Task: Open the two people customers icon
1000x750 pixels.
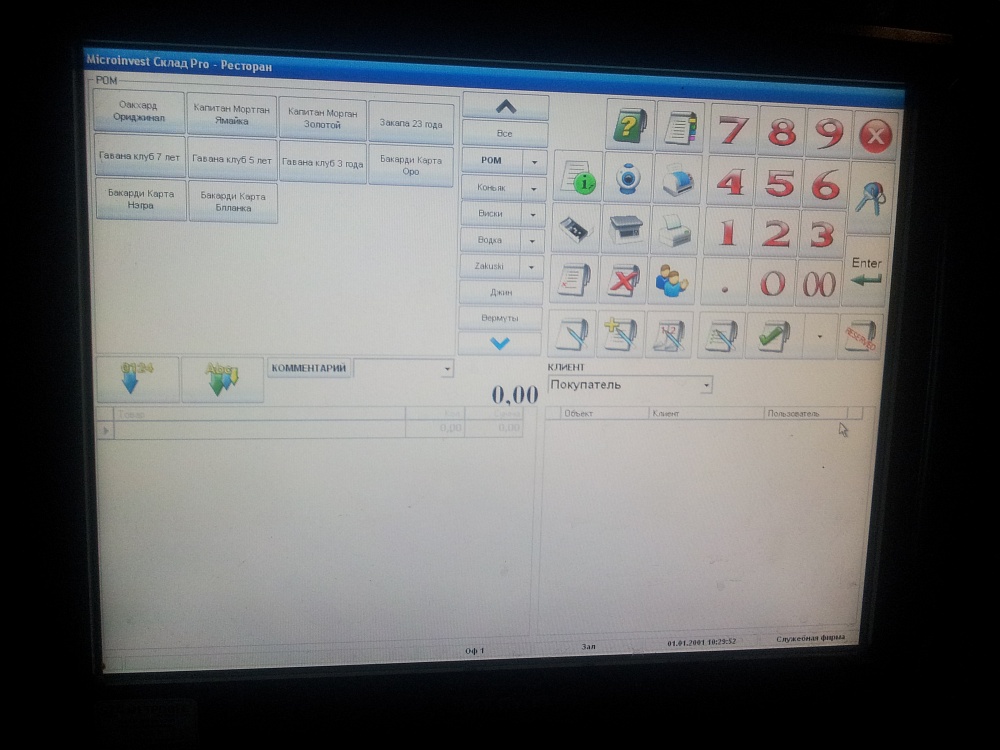Action: [673, 281]
